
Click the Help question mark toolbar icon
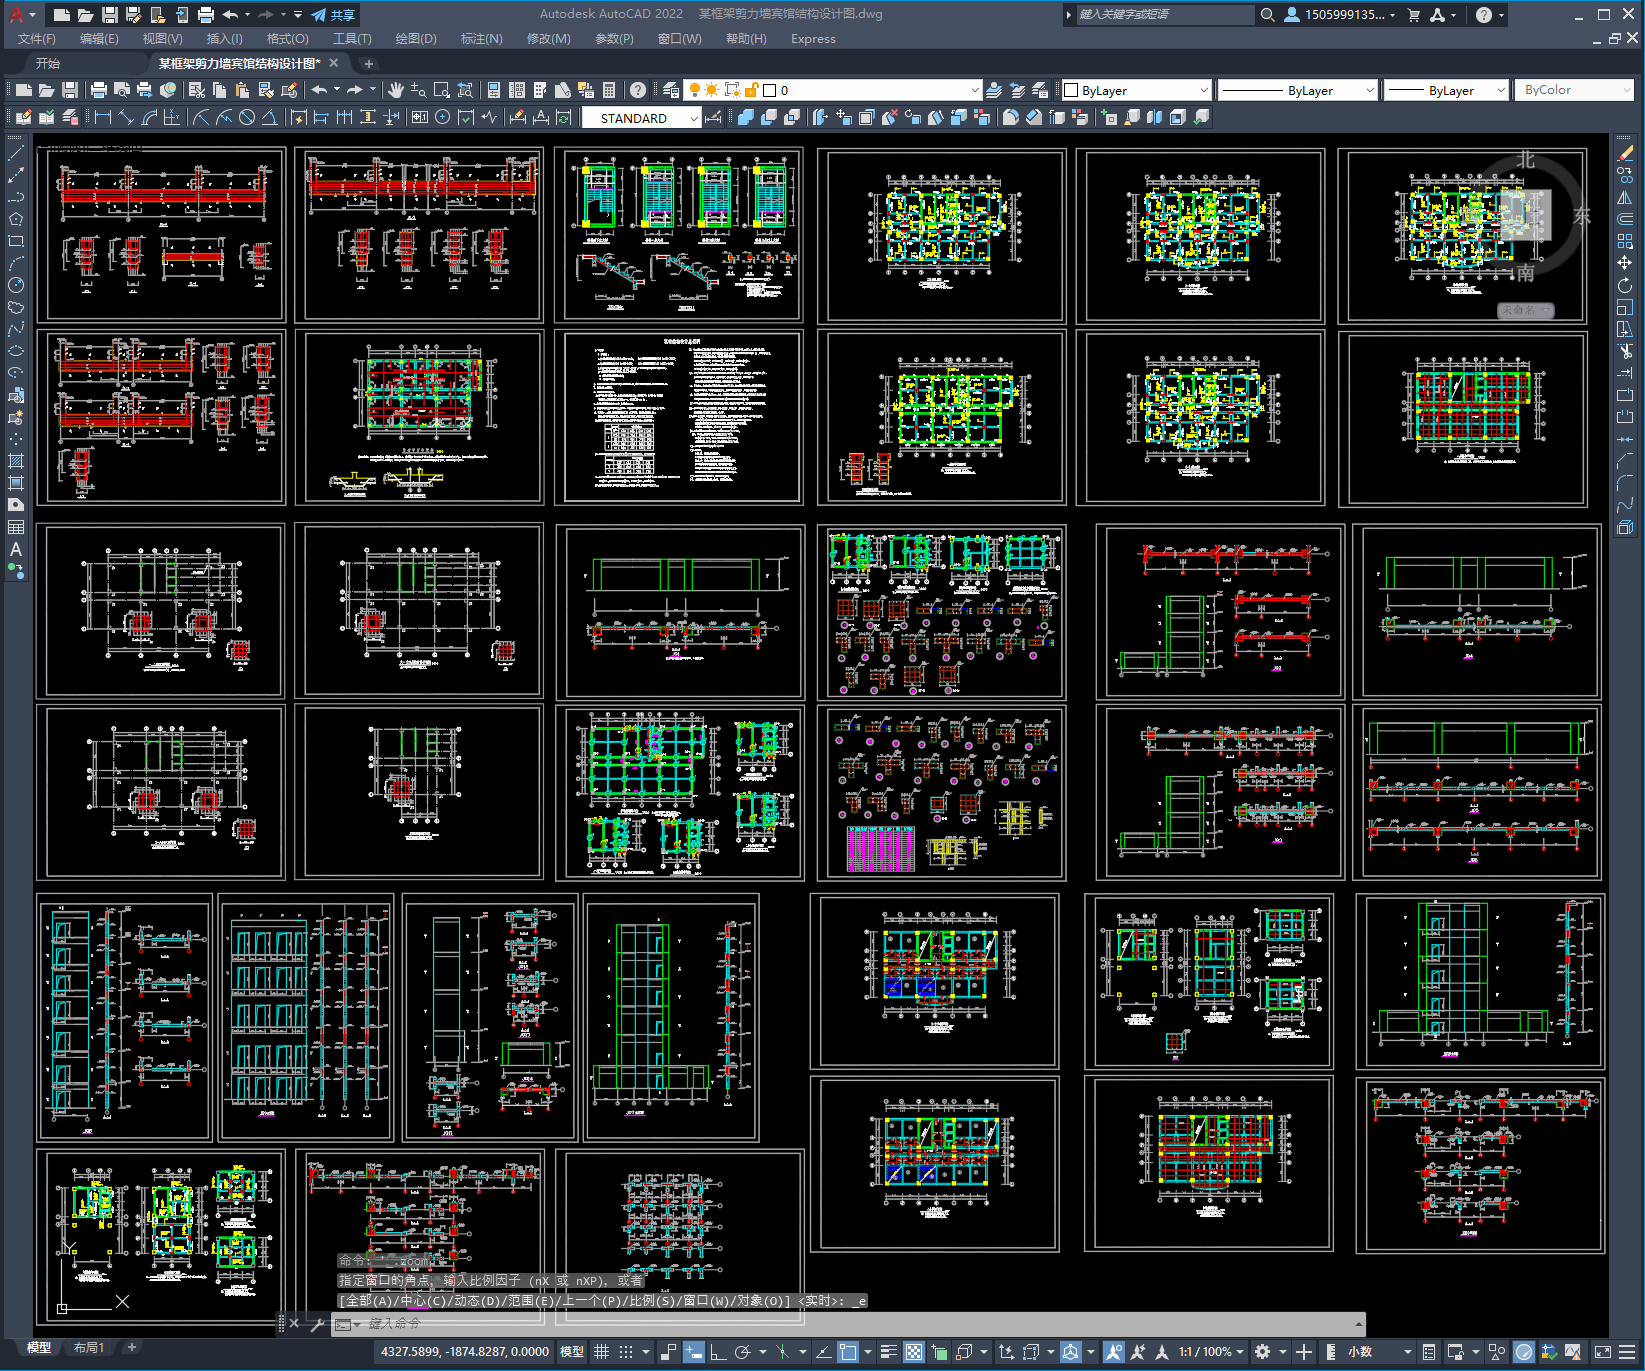click(638, 90)
